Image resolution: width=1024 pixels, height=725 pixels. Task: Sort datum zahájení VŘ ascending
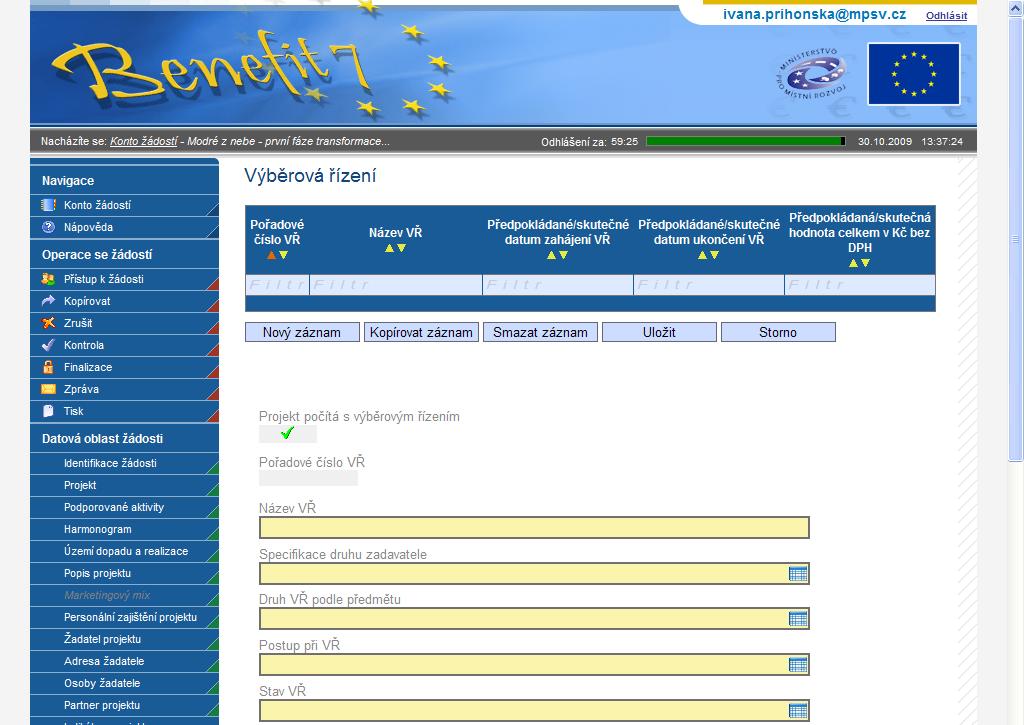coord(552,255)
